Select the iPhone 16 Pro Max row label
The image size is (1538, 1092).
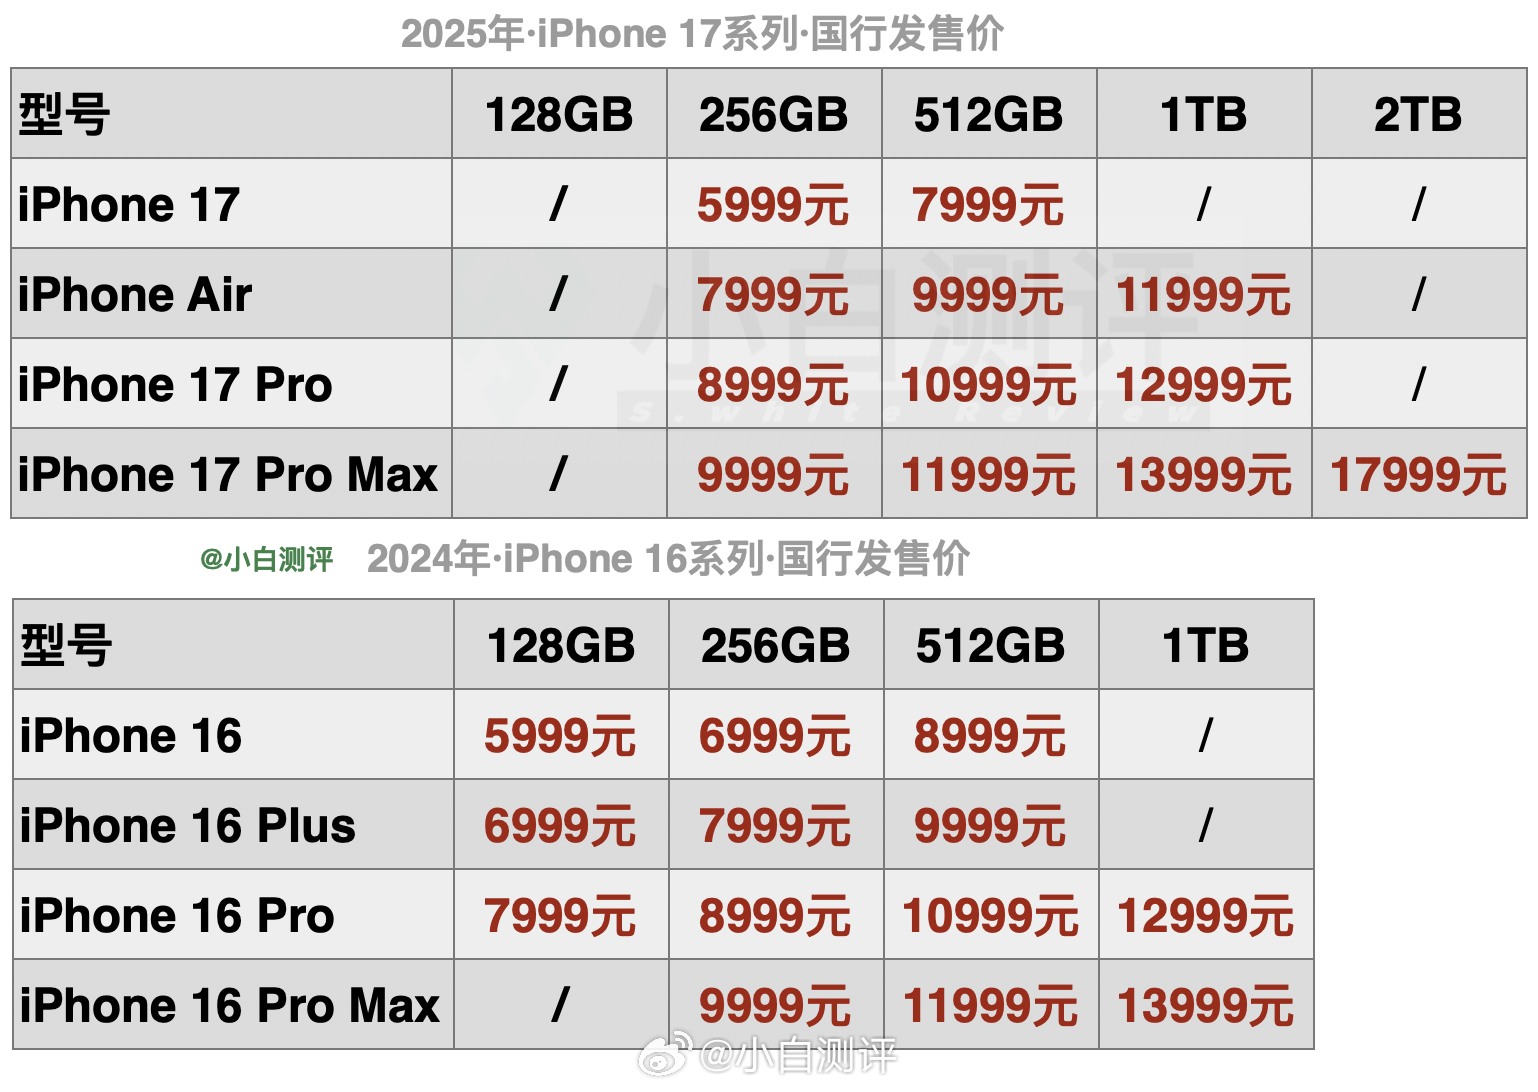click(230, 1006)
